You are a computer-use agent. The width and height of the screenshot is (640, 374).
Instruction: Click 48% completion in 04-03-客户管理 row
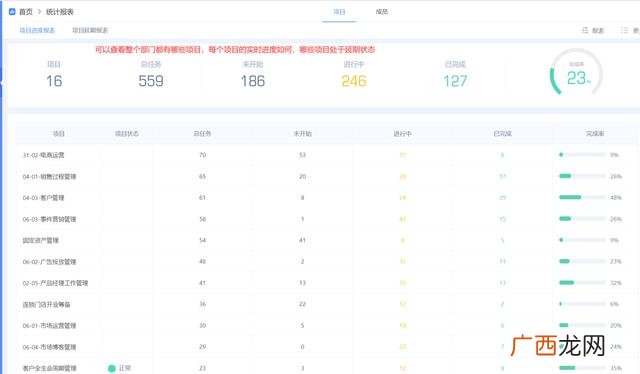click(x=616, y=198)
